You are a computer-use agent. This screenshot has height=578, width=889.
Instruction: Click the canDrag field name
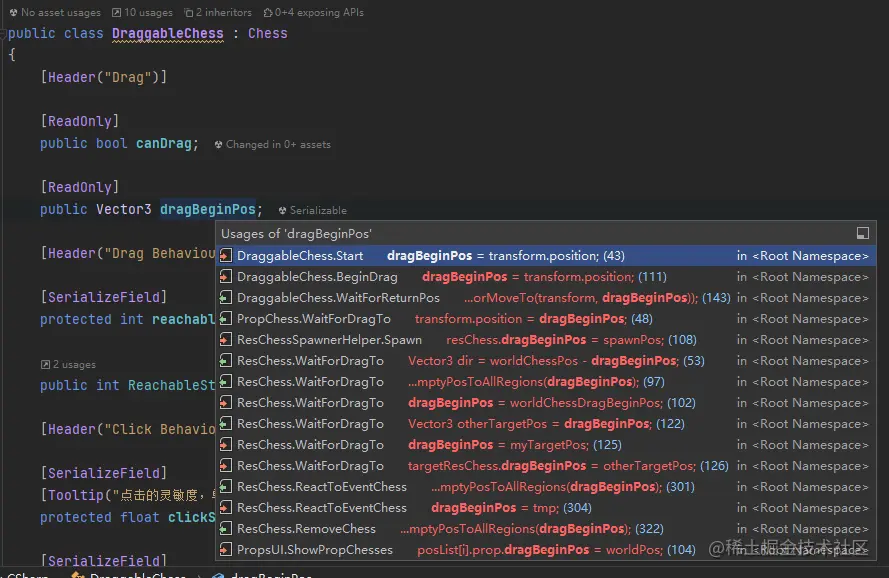[x=164, y=144]
